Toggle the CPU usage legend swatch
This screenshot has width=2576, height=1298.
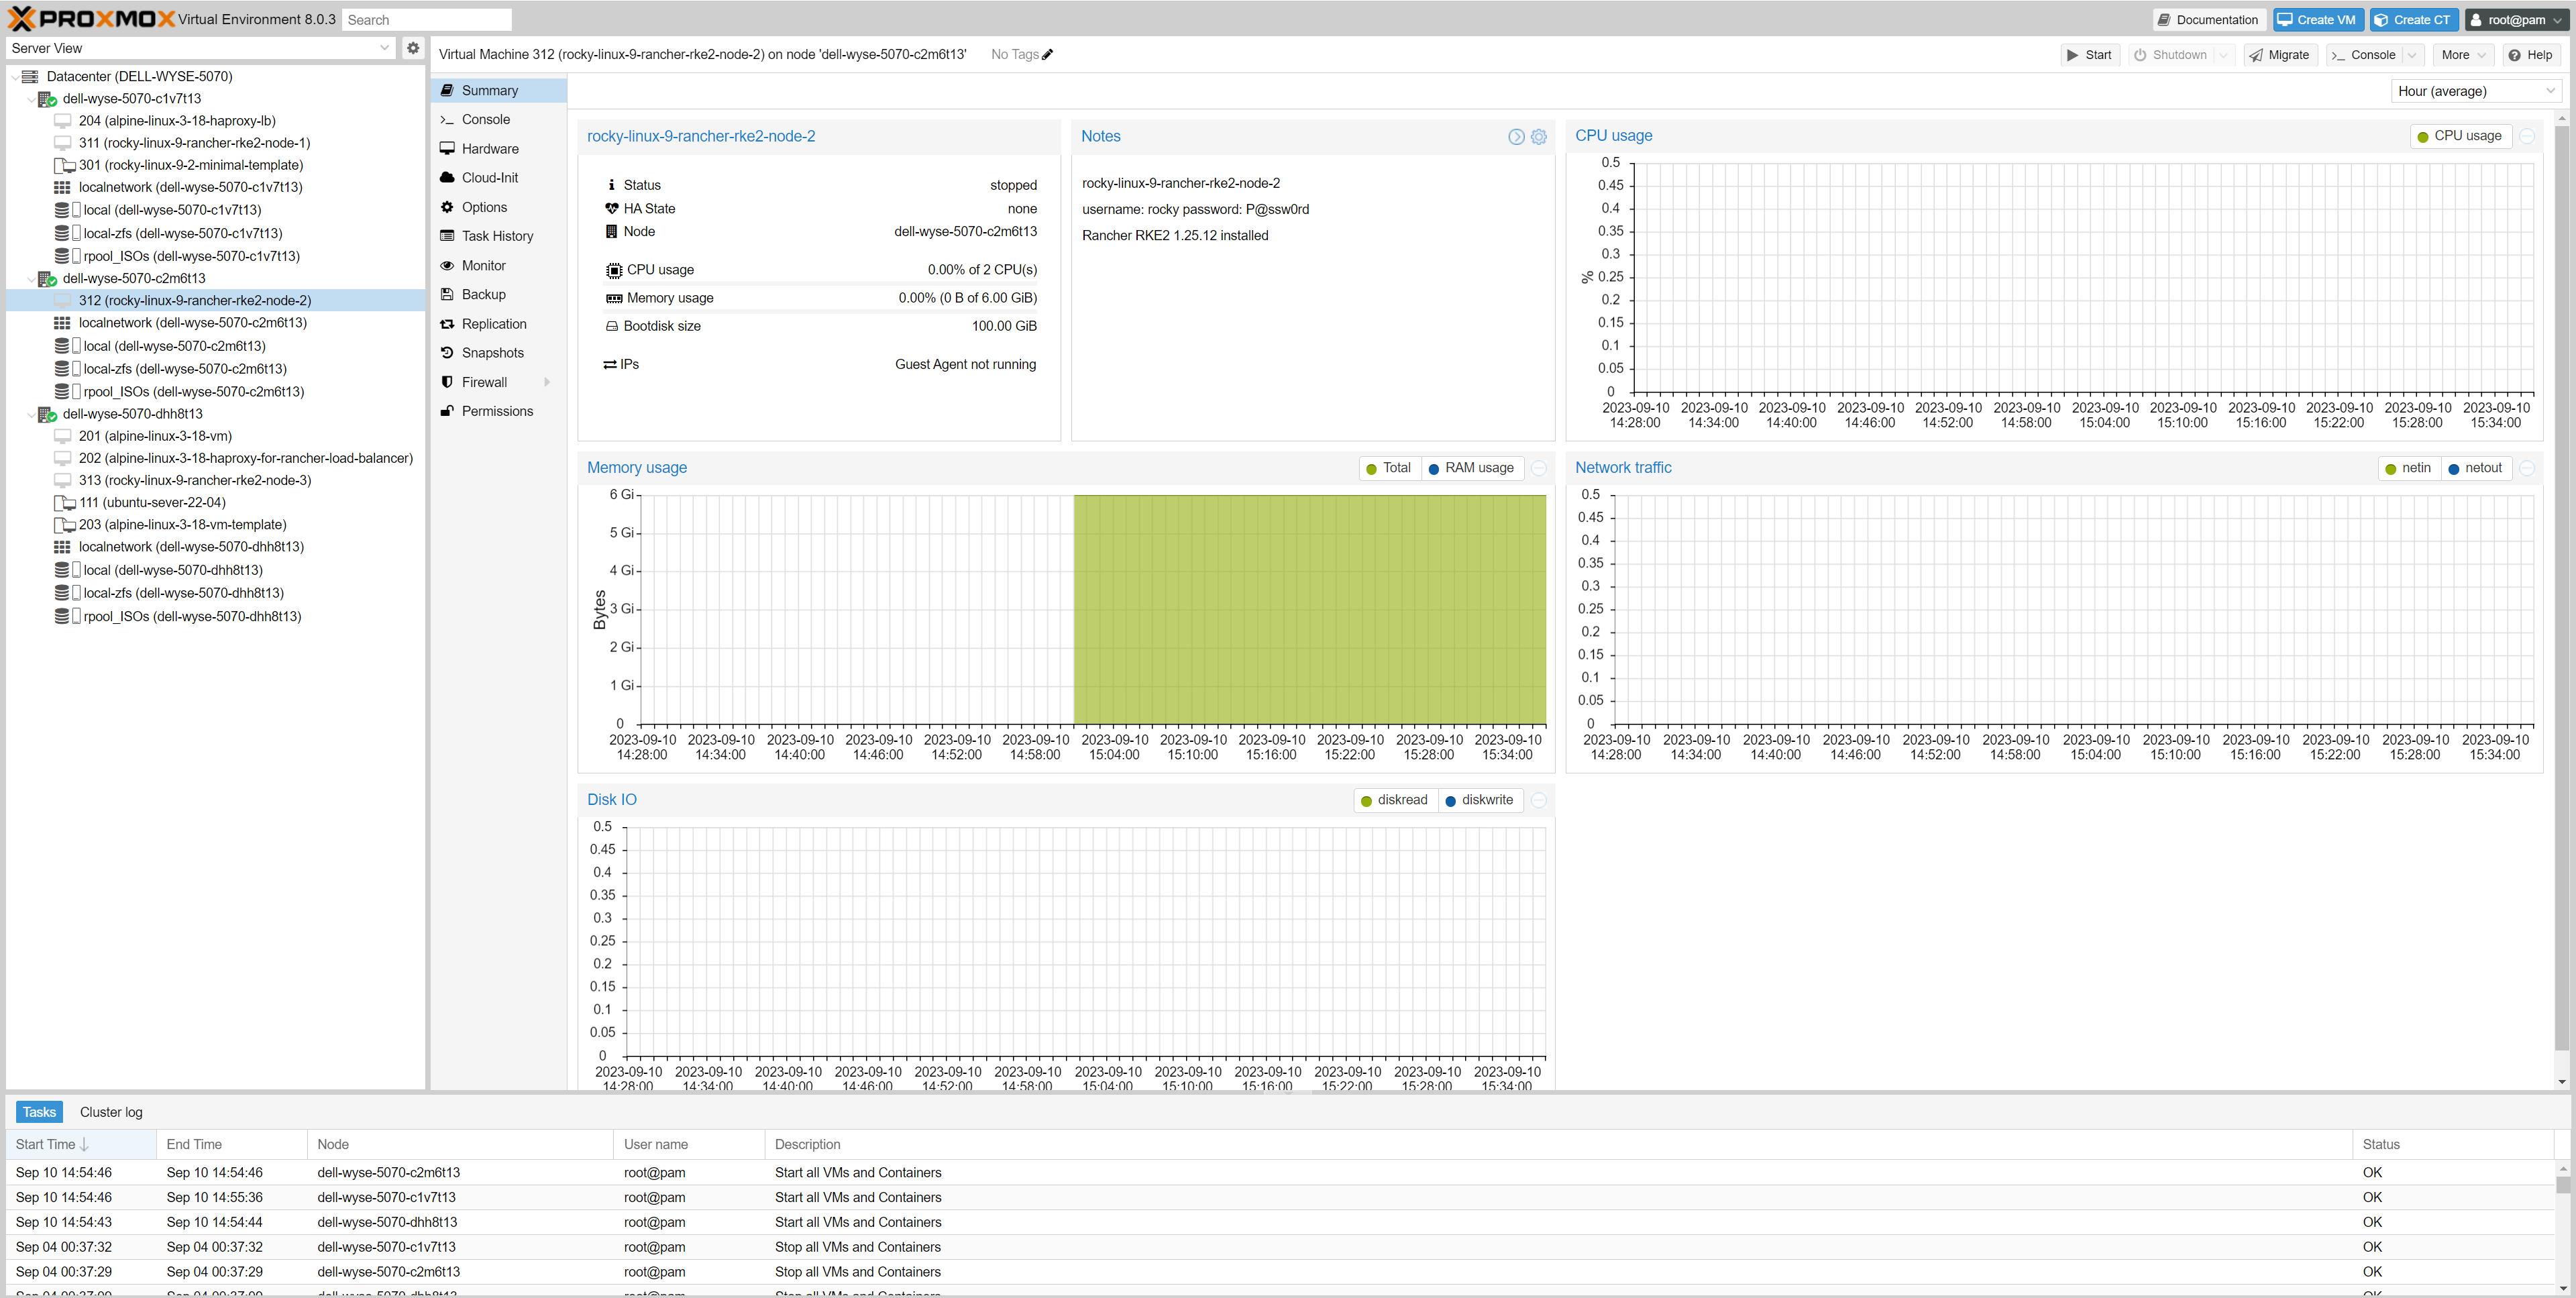tap(2422, 136)
